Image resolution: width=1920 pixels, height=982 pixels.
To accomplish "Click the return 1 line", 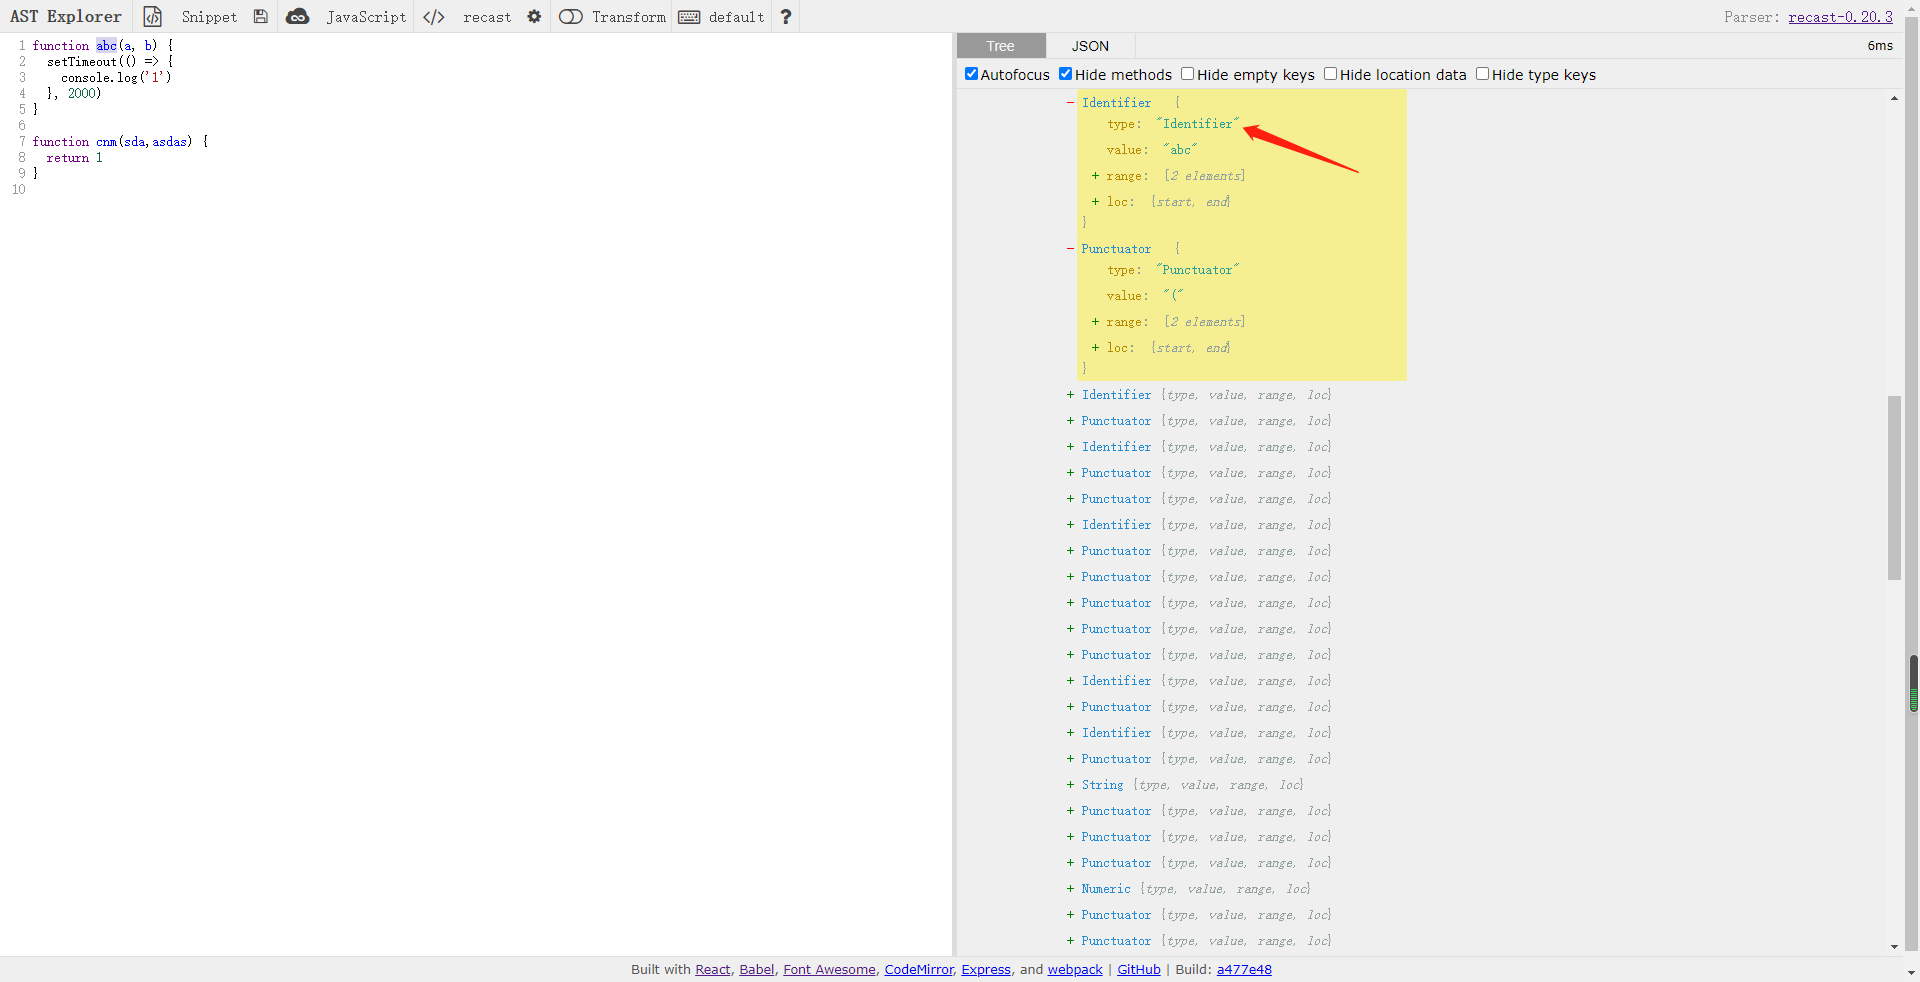I will tap(74, 158).
